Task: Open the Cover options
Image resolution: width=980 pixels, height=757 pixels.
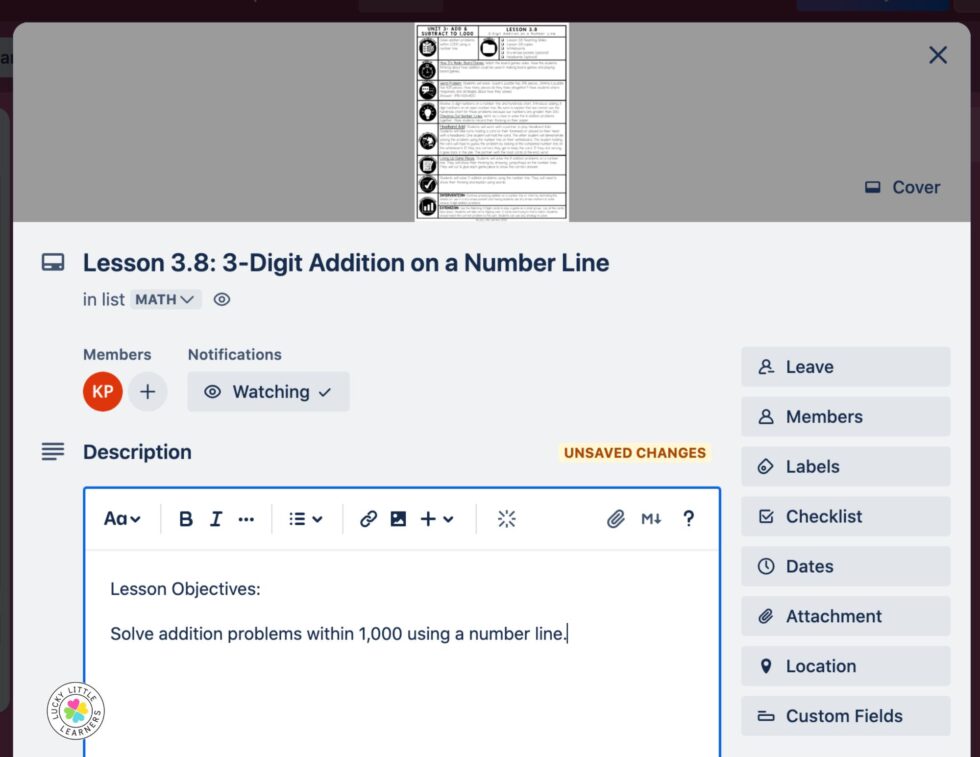Action: 901,186
